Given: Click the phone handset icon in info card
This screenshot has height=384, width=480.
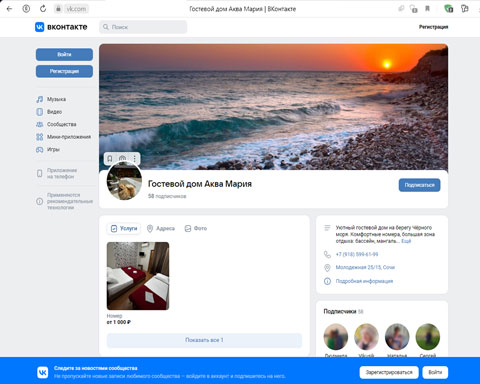Looking at the screenshot, I should [327, 254].
